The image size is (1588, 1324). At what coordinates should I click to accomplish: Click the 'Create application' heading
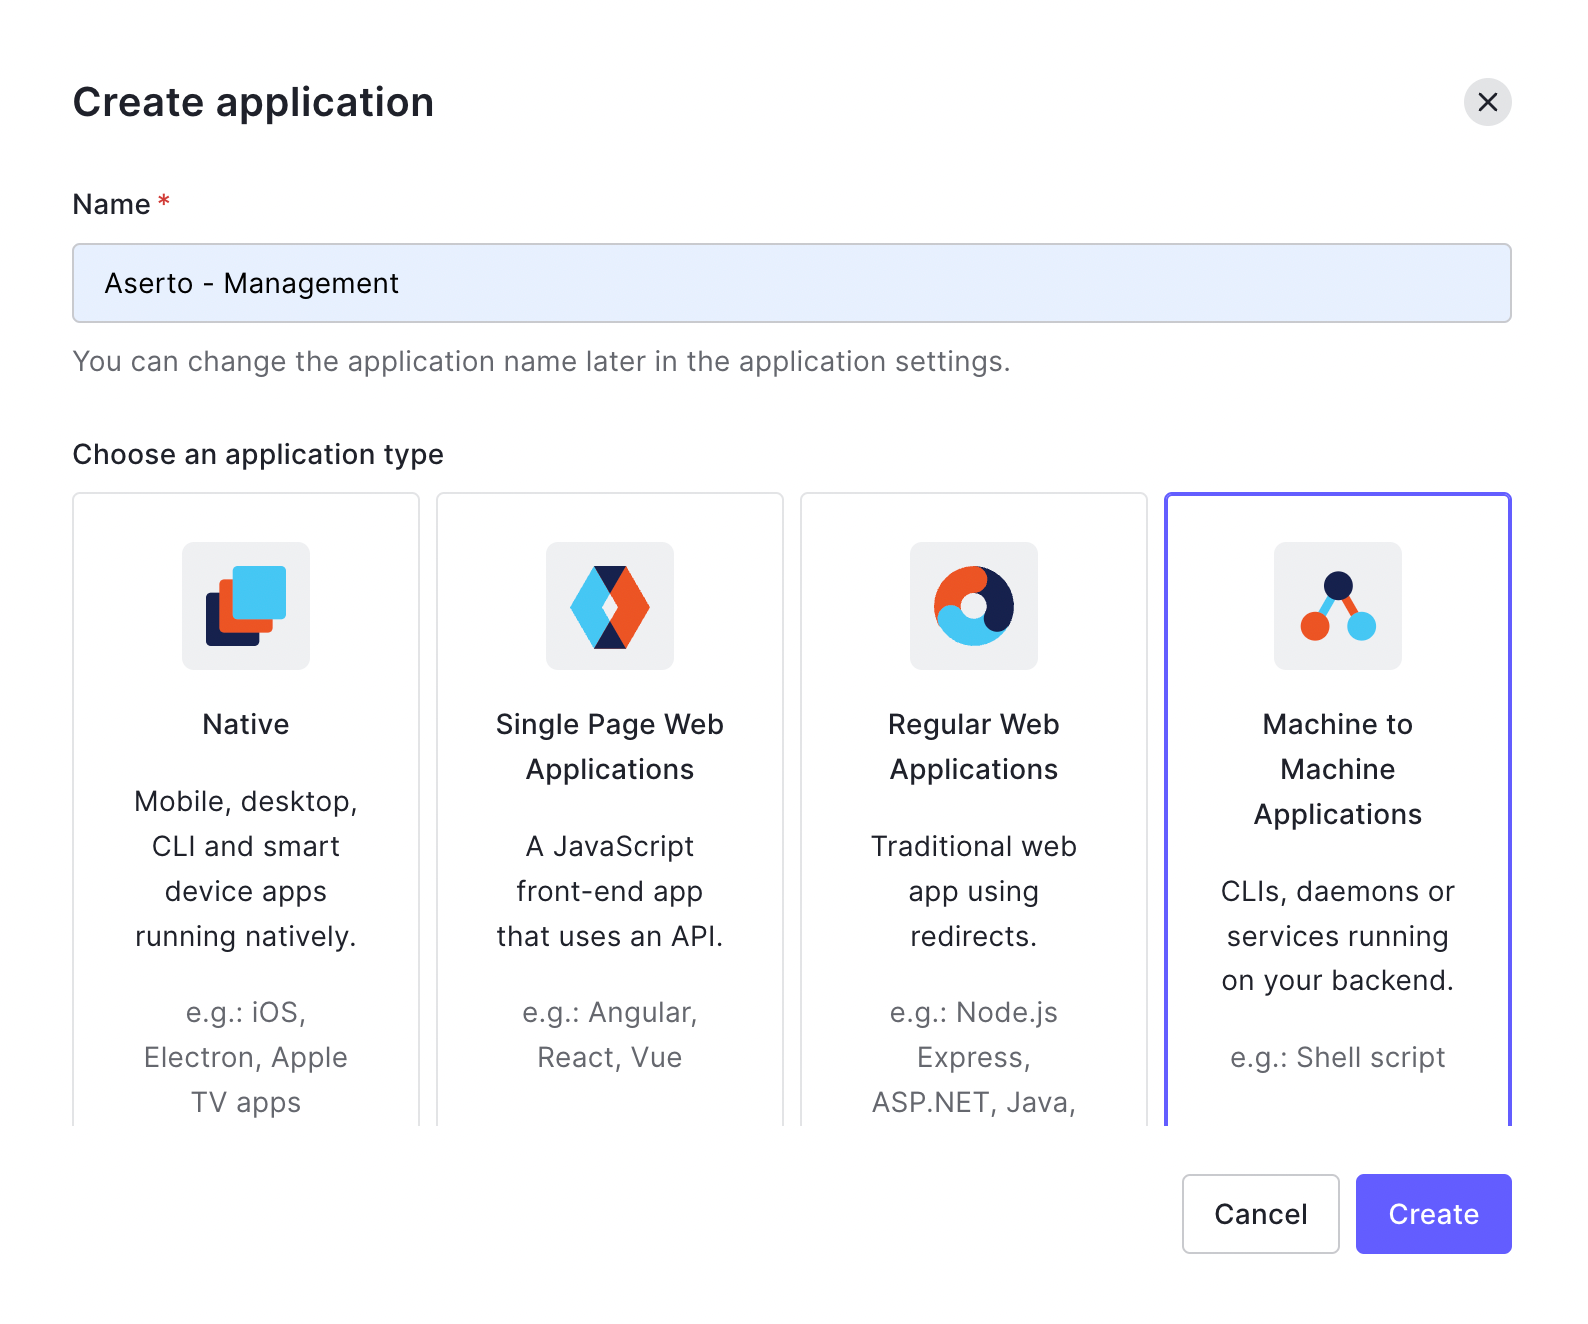[254, 102]
